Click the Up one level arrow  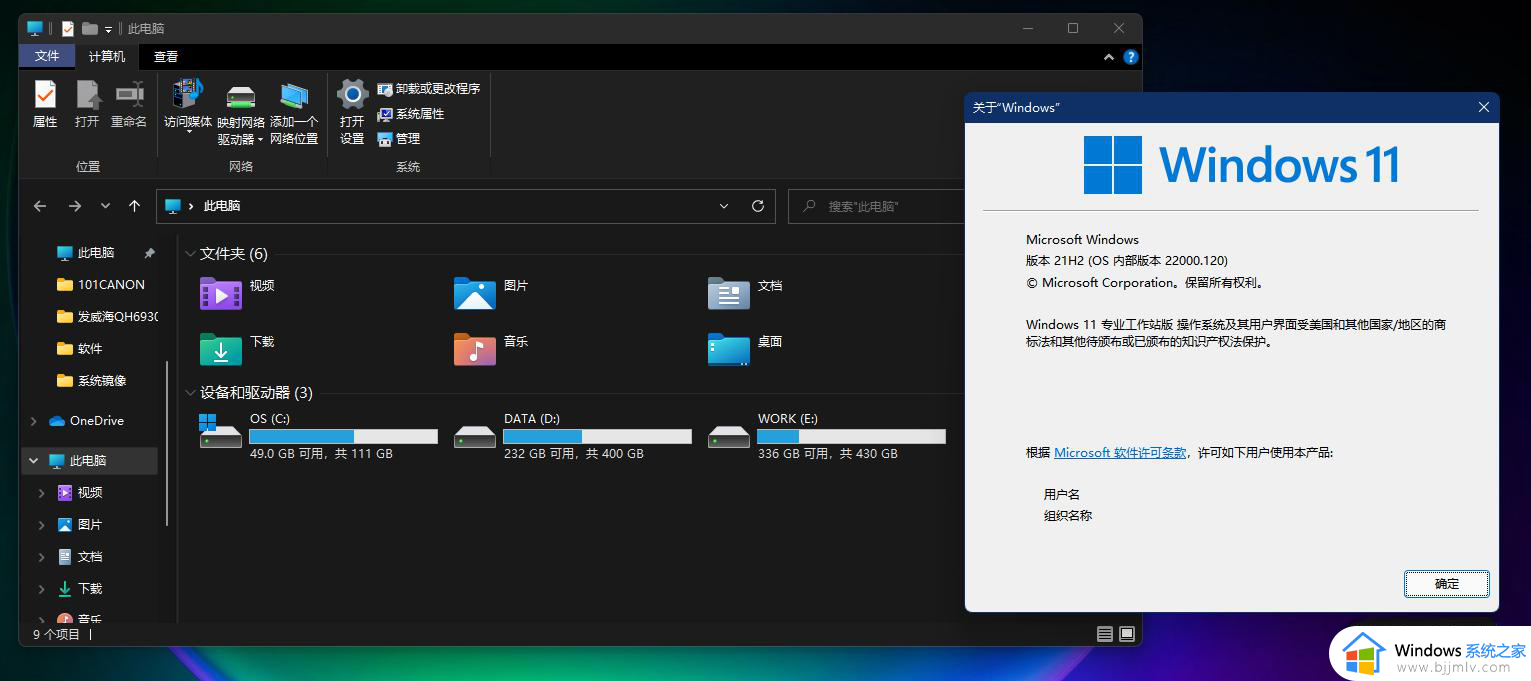(x=134, y=206)
